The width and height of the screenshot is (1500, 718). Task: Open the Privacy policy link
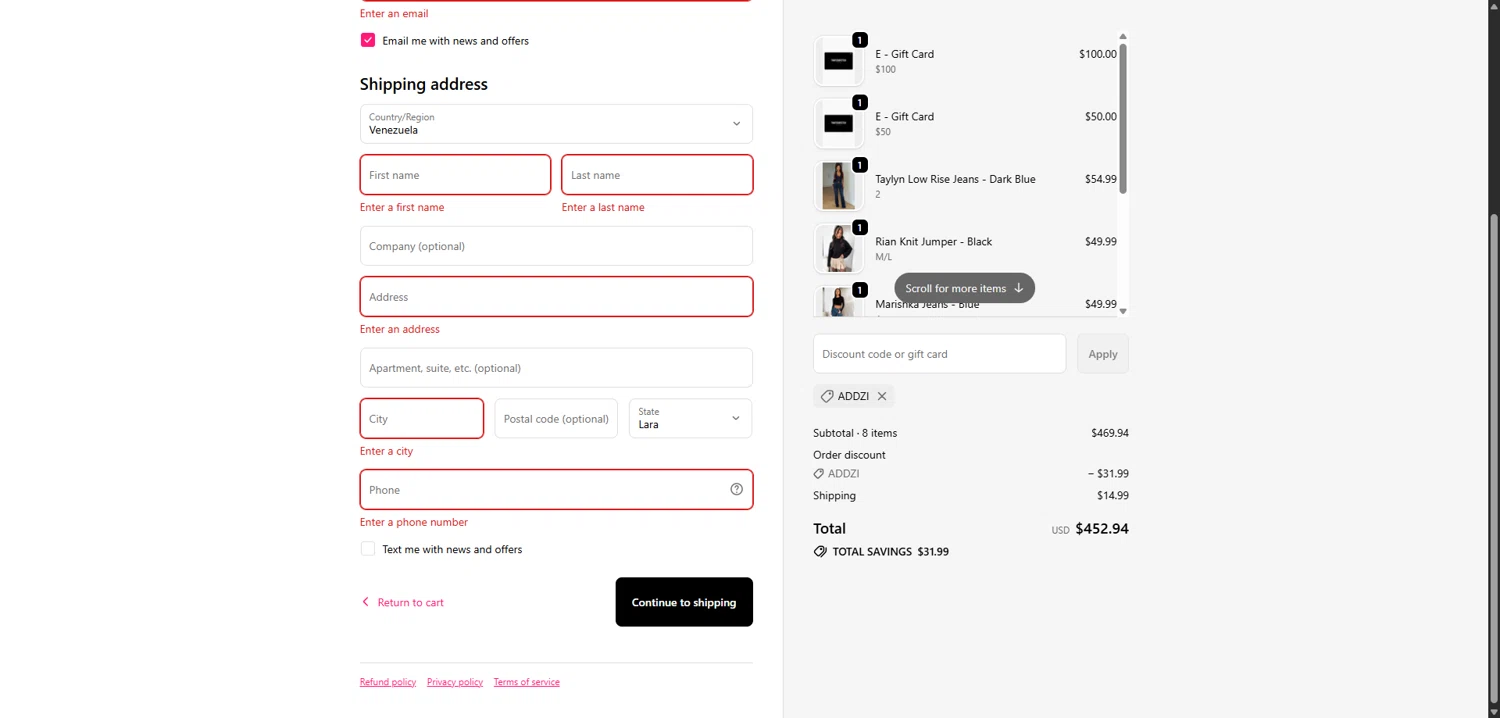click(455, 682)
